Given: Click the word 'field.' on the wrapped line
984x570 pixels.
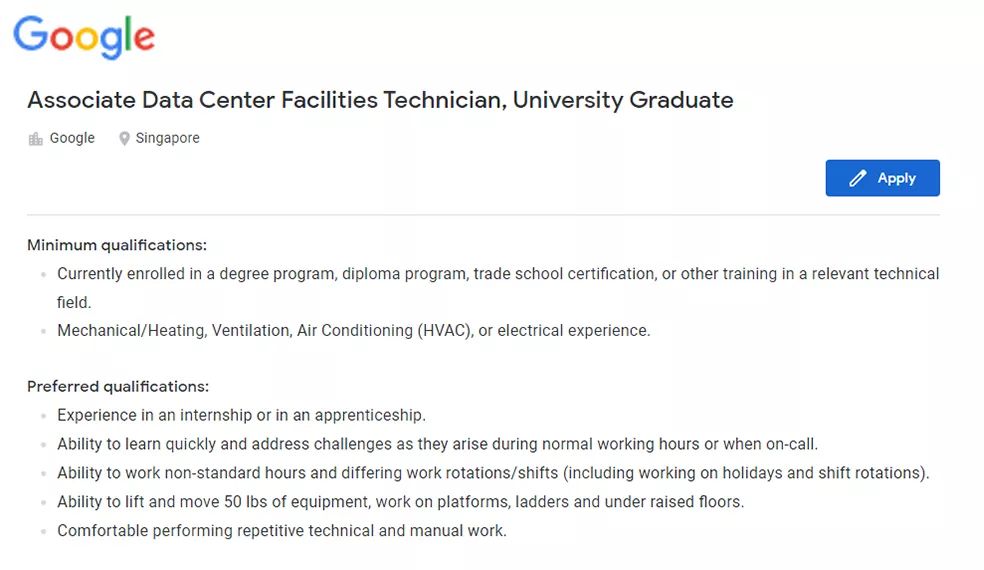Looking at the screenshot, I should point(74,303).
